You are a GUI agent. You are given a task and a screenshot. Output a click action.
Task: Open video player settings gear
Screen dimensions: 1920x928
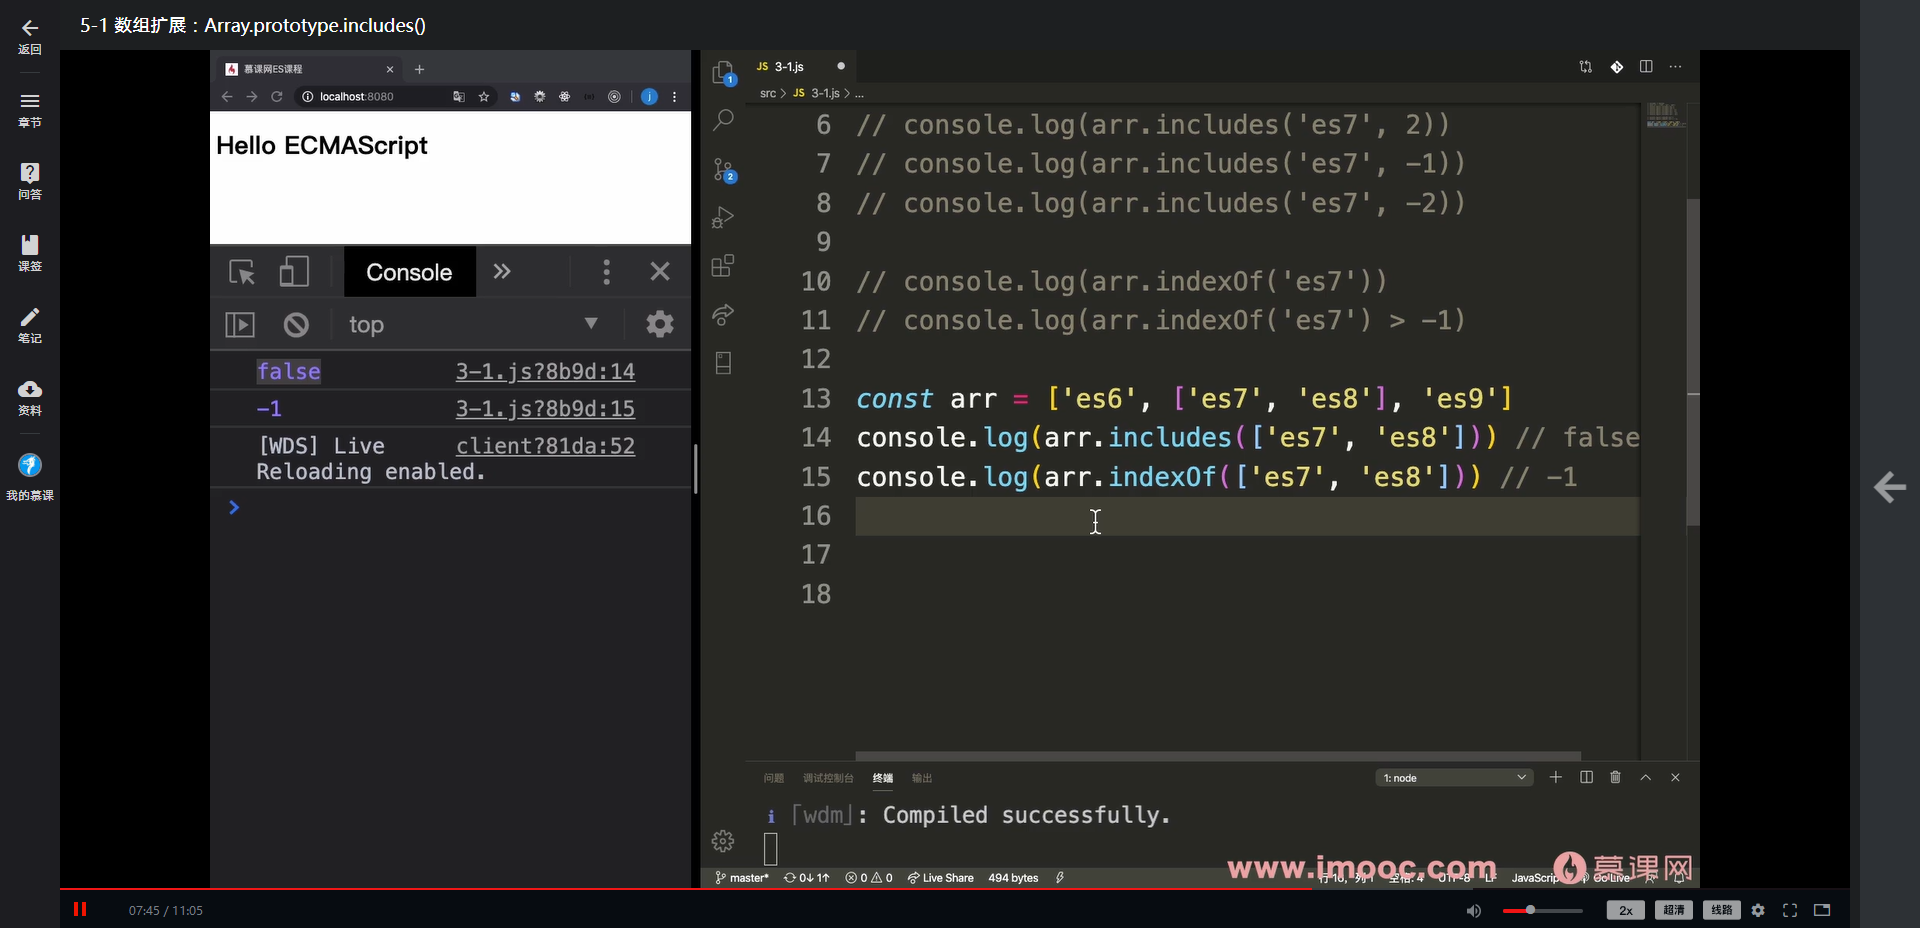pyautogui.click(x=1758, y=910)
